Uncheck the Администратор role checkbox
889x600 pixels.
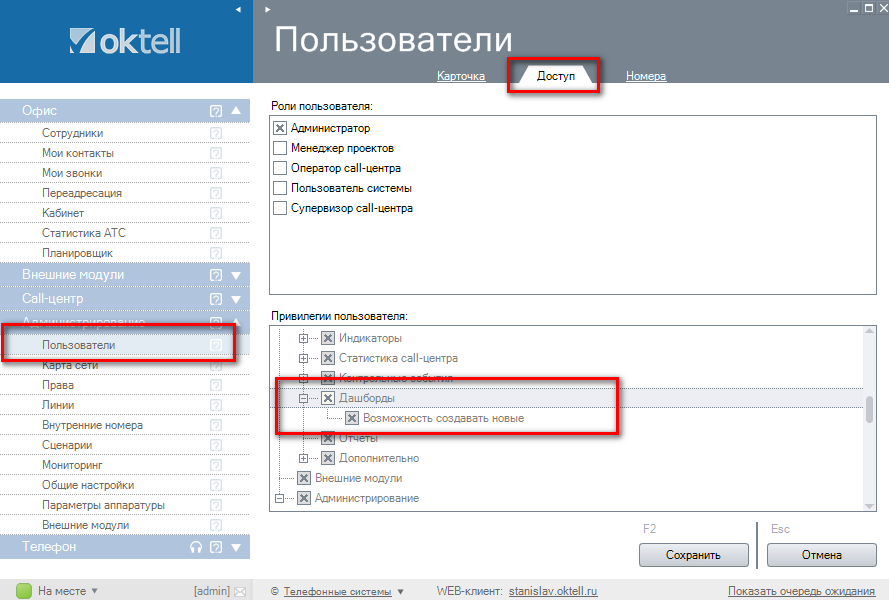[280, 128]
